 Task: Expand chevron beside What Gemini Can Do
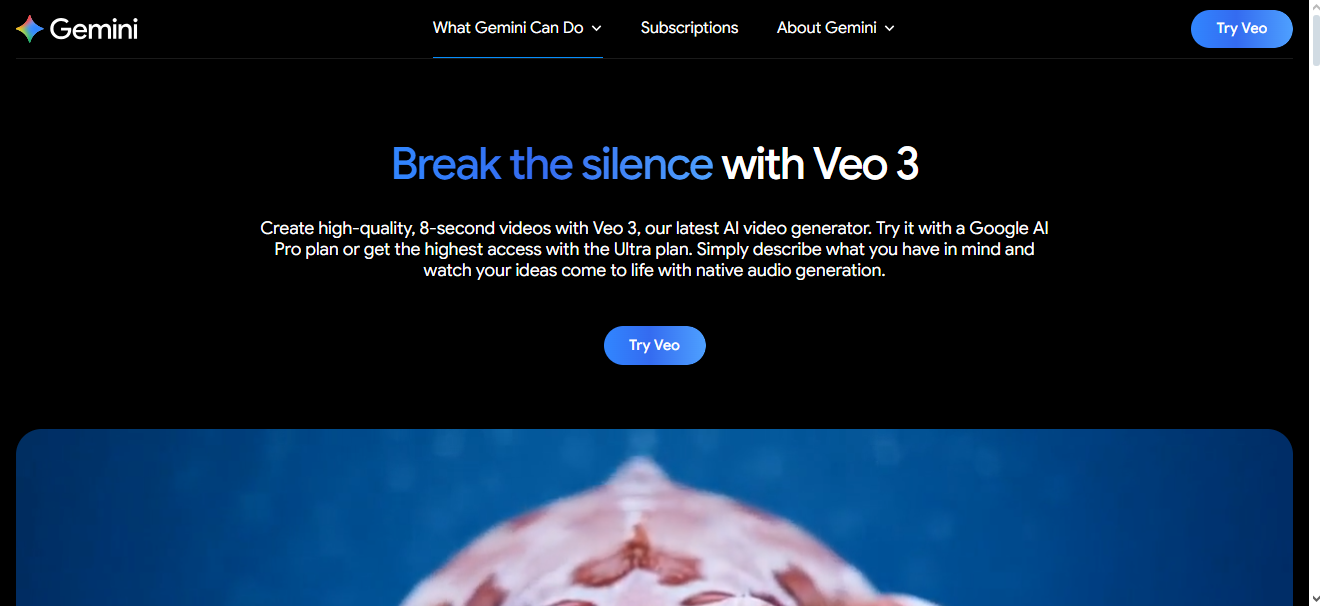pyautogui.click(x=597, y=28)
